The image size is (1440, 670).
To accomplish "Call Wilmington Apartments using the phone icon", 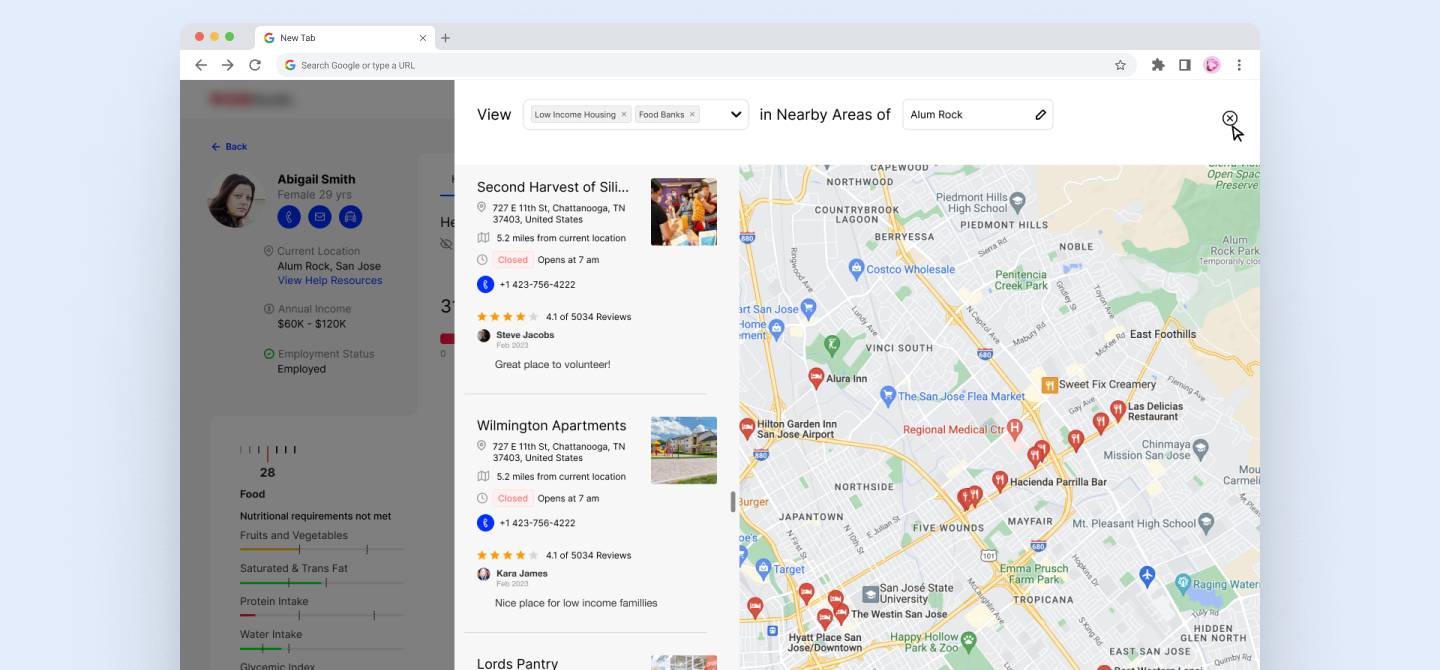I will (x=485, y=522).
